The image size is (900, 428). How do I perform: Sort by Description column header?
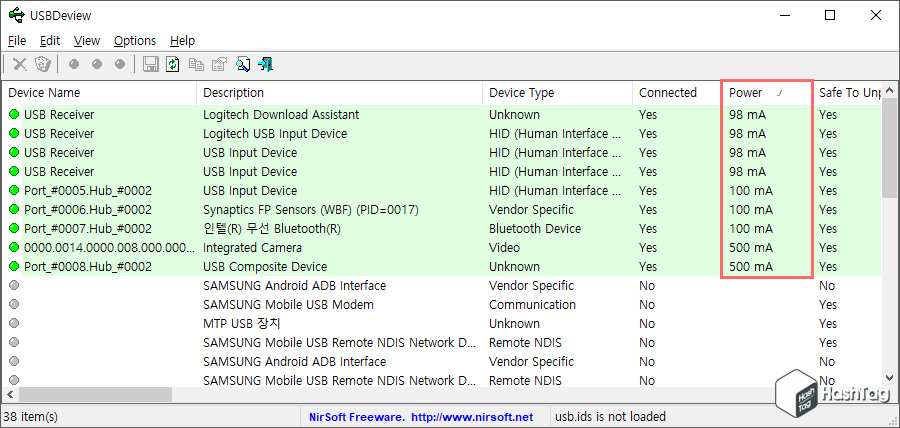tap(340, 92)
